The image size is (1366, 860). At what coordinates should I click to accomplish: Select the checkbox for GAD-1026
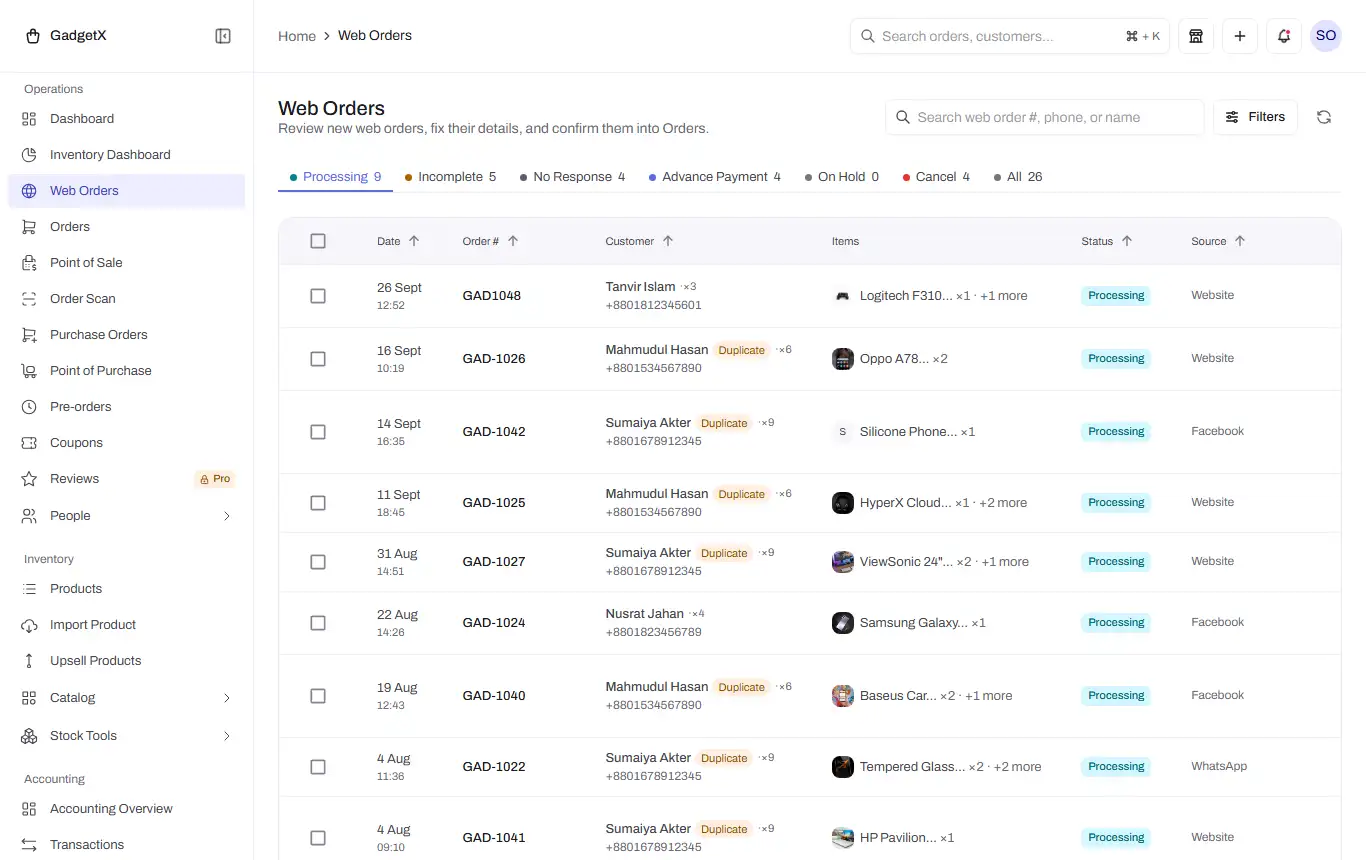click(x=318, y=359)
